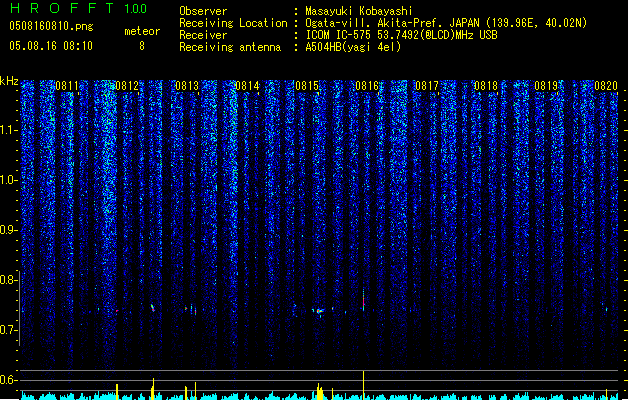Select the meteor count value 8
This screenshot has width=629, height=400.
coord(142,46)
